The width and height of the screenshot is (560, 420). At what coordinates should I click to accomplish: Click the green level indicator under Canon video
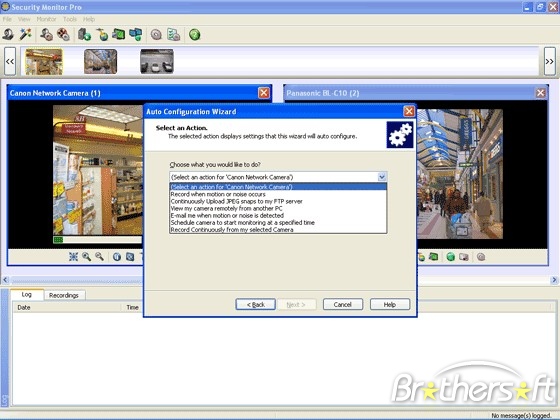pos(58,240)
